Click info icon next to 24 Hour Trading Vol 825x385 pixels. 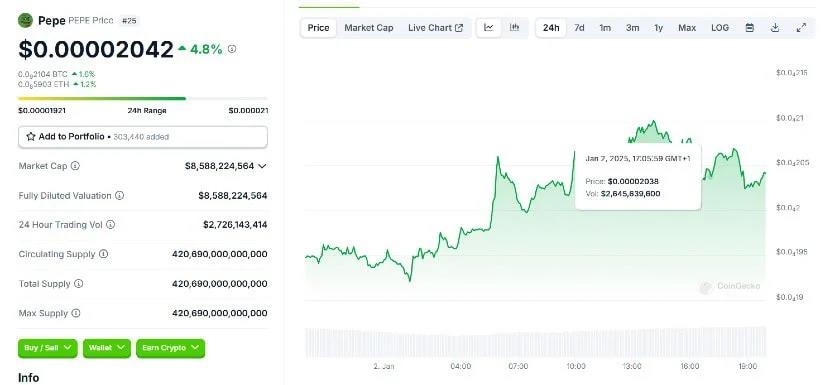[110, 225]
